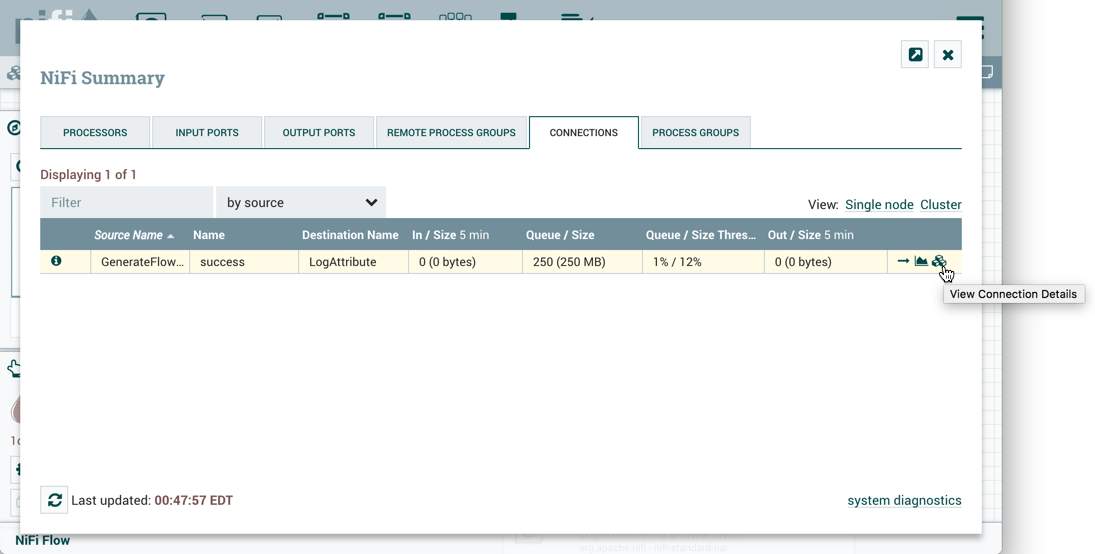Click into the Filter text field
This screenshot has height=554, width=1095.
coord(127,203)
